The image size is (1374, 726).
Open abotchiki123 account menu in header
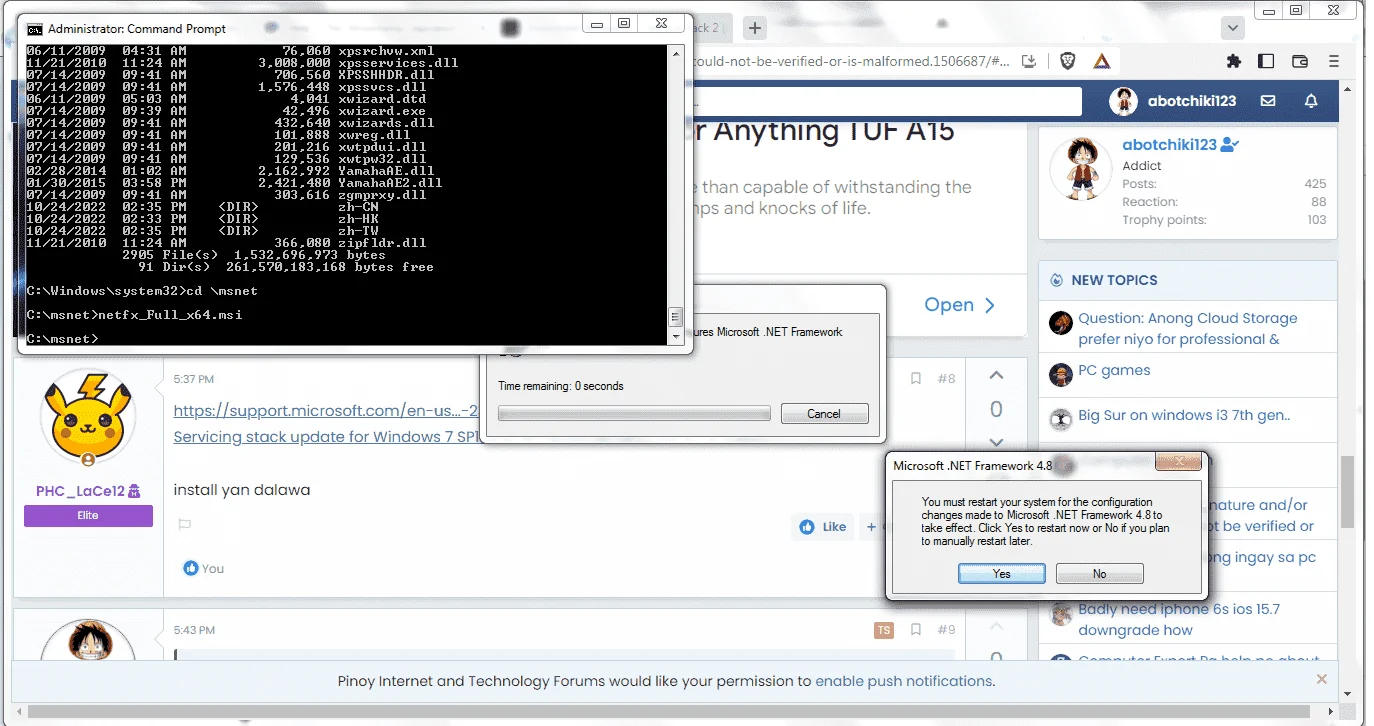[1174, 101]
